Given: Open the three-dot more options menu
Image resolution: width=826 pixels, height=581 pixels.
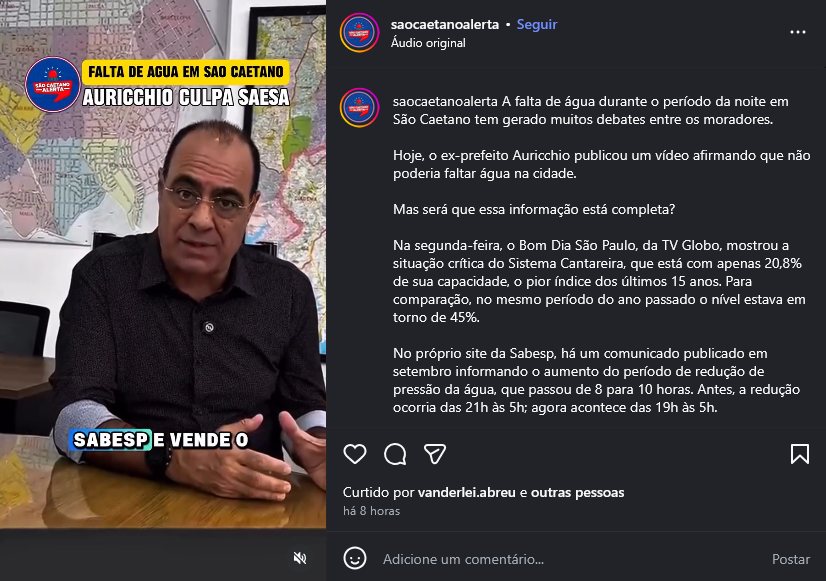Looking at the screenshot, I should 798,32.
